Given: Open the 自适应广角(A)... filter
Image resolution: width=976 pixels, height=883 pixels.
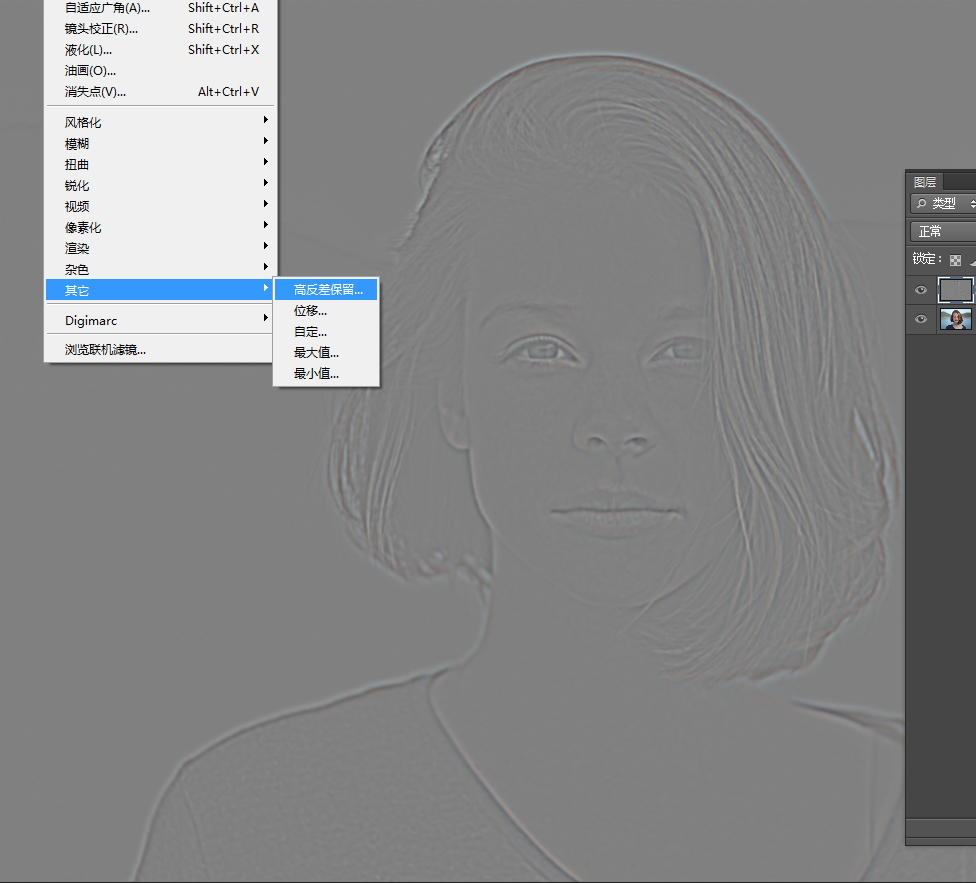Looking at the screenshot, I should [160, 8].
